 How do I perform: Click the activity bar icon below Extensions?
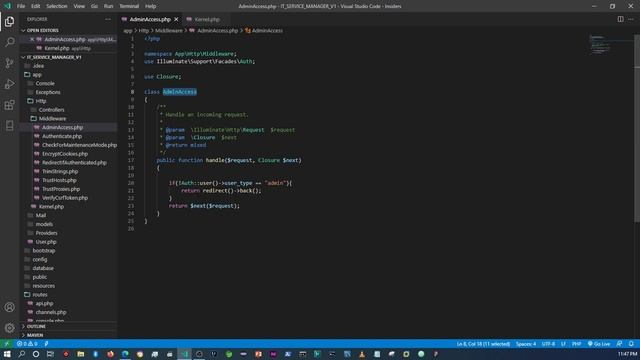point(9,126)
